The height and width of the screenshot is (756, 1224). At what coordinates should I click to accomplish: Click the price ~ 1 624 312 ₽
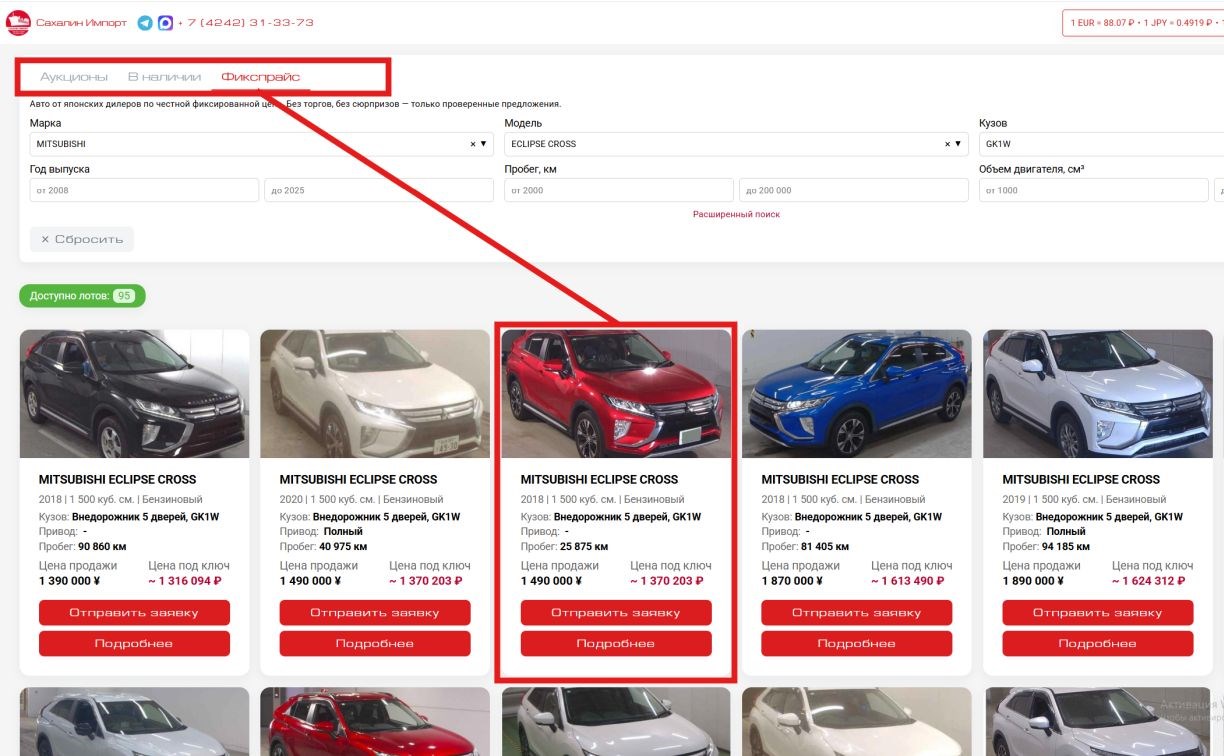coord(1149,581)
